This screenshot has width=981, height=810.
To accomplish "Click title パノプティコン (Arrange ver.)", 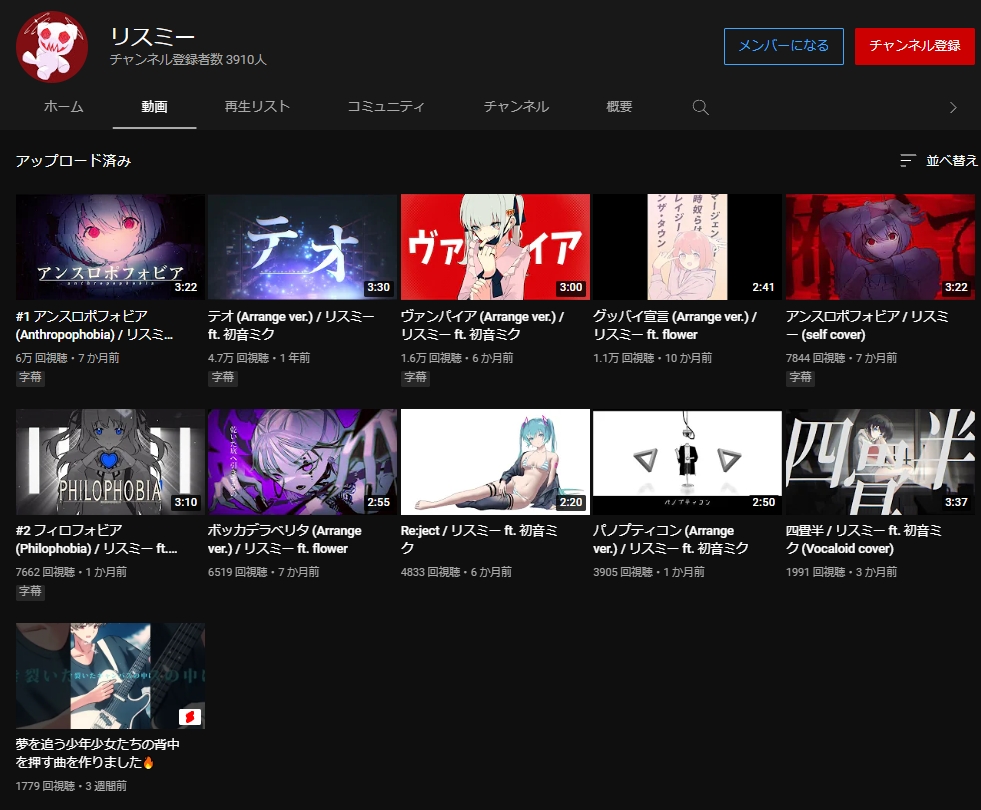I will point(671,539).
